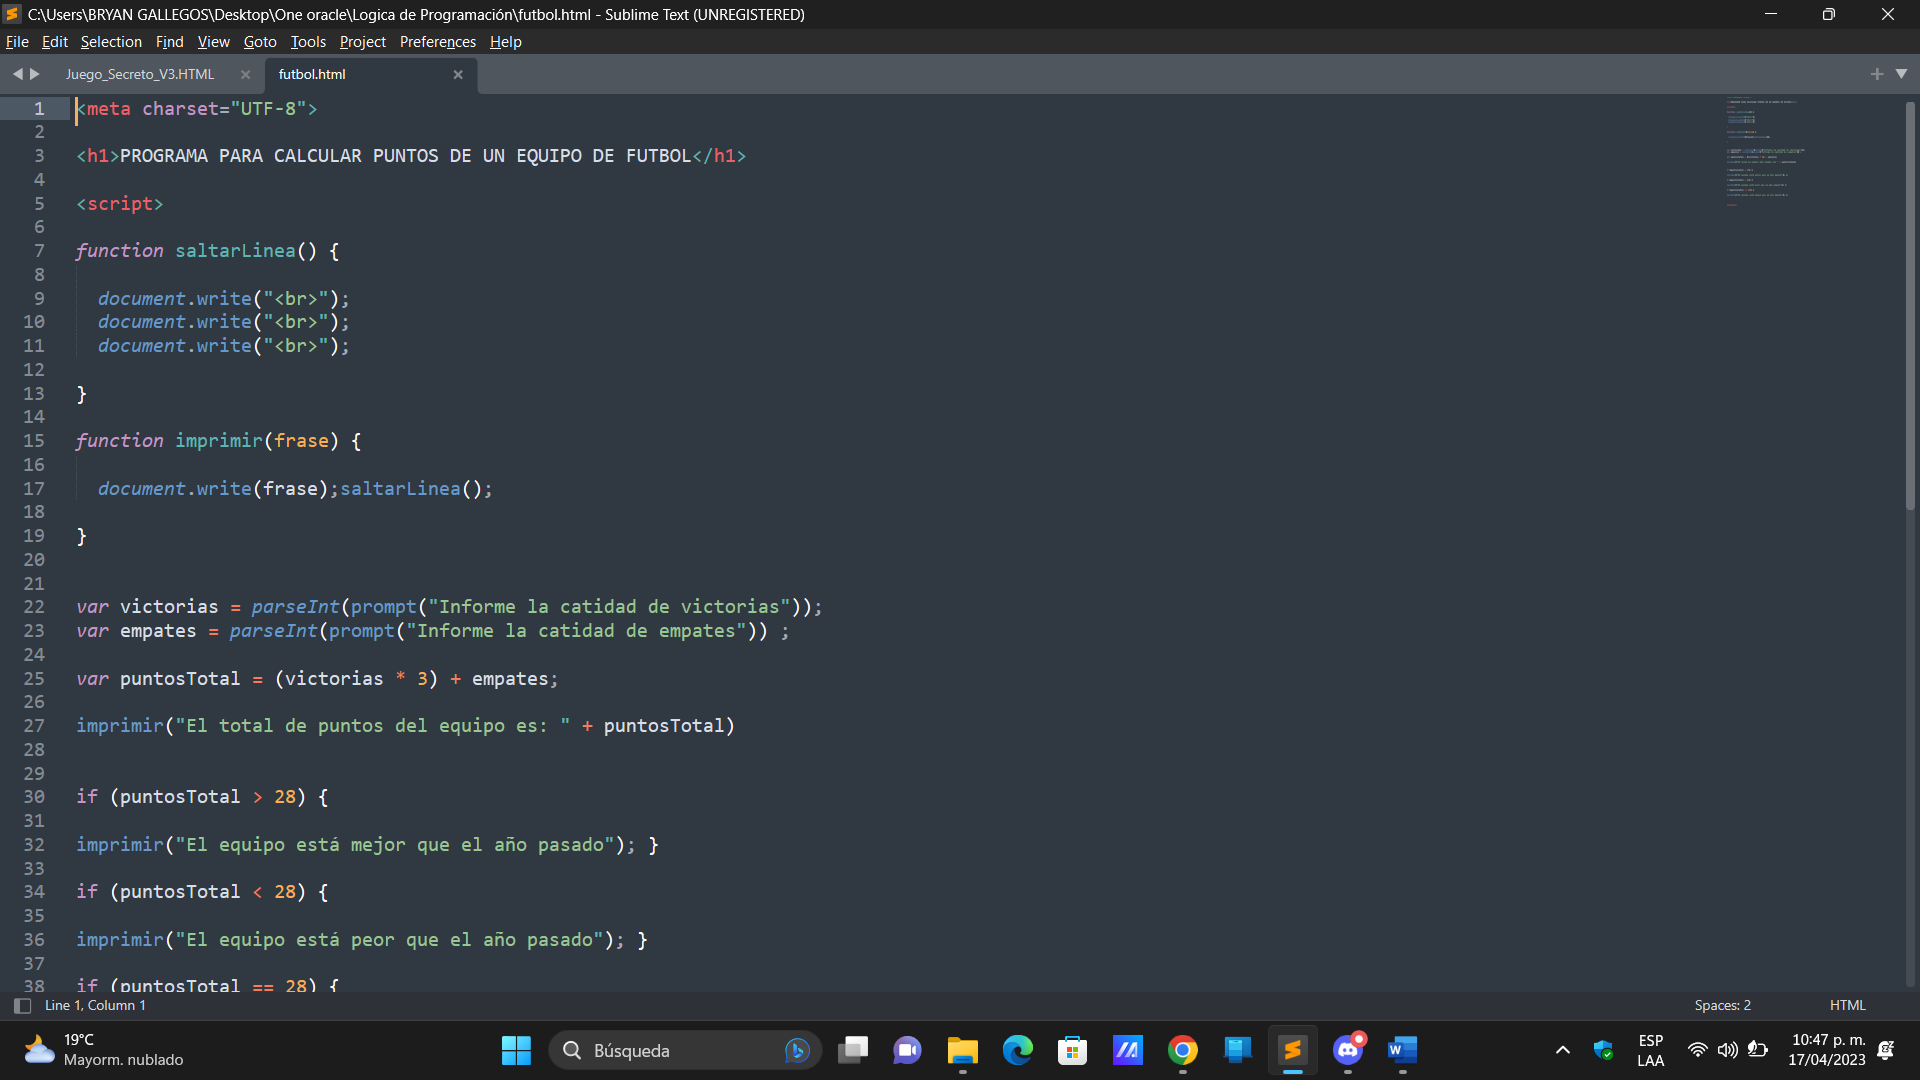This screenshot has width=1920, height=1080.
Task: Open the Find menu
Action: pyautogui.click(x=170, y=42)
